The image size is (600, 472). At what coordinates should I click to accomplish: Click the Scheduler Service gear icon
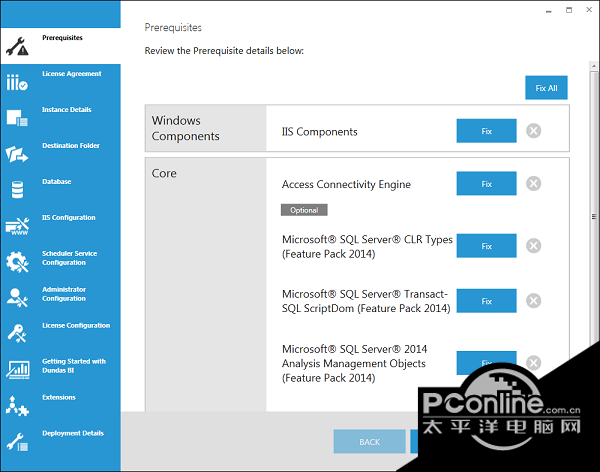[17, 262]
